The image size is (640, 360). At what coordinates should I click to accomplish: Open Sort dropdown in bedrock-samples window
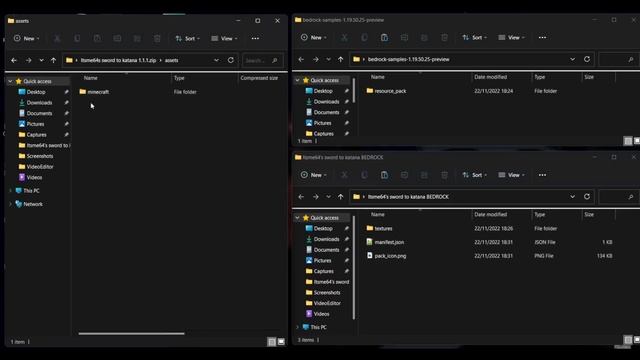(x=474, y=38)
